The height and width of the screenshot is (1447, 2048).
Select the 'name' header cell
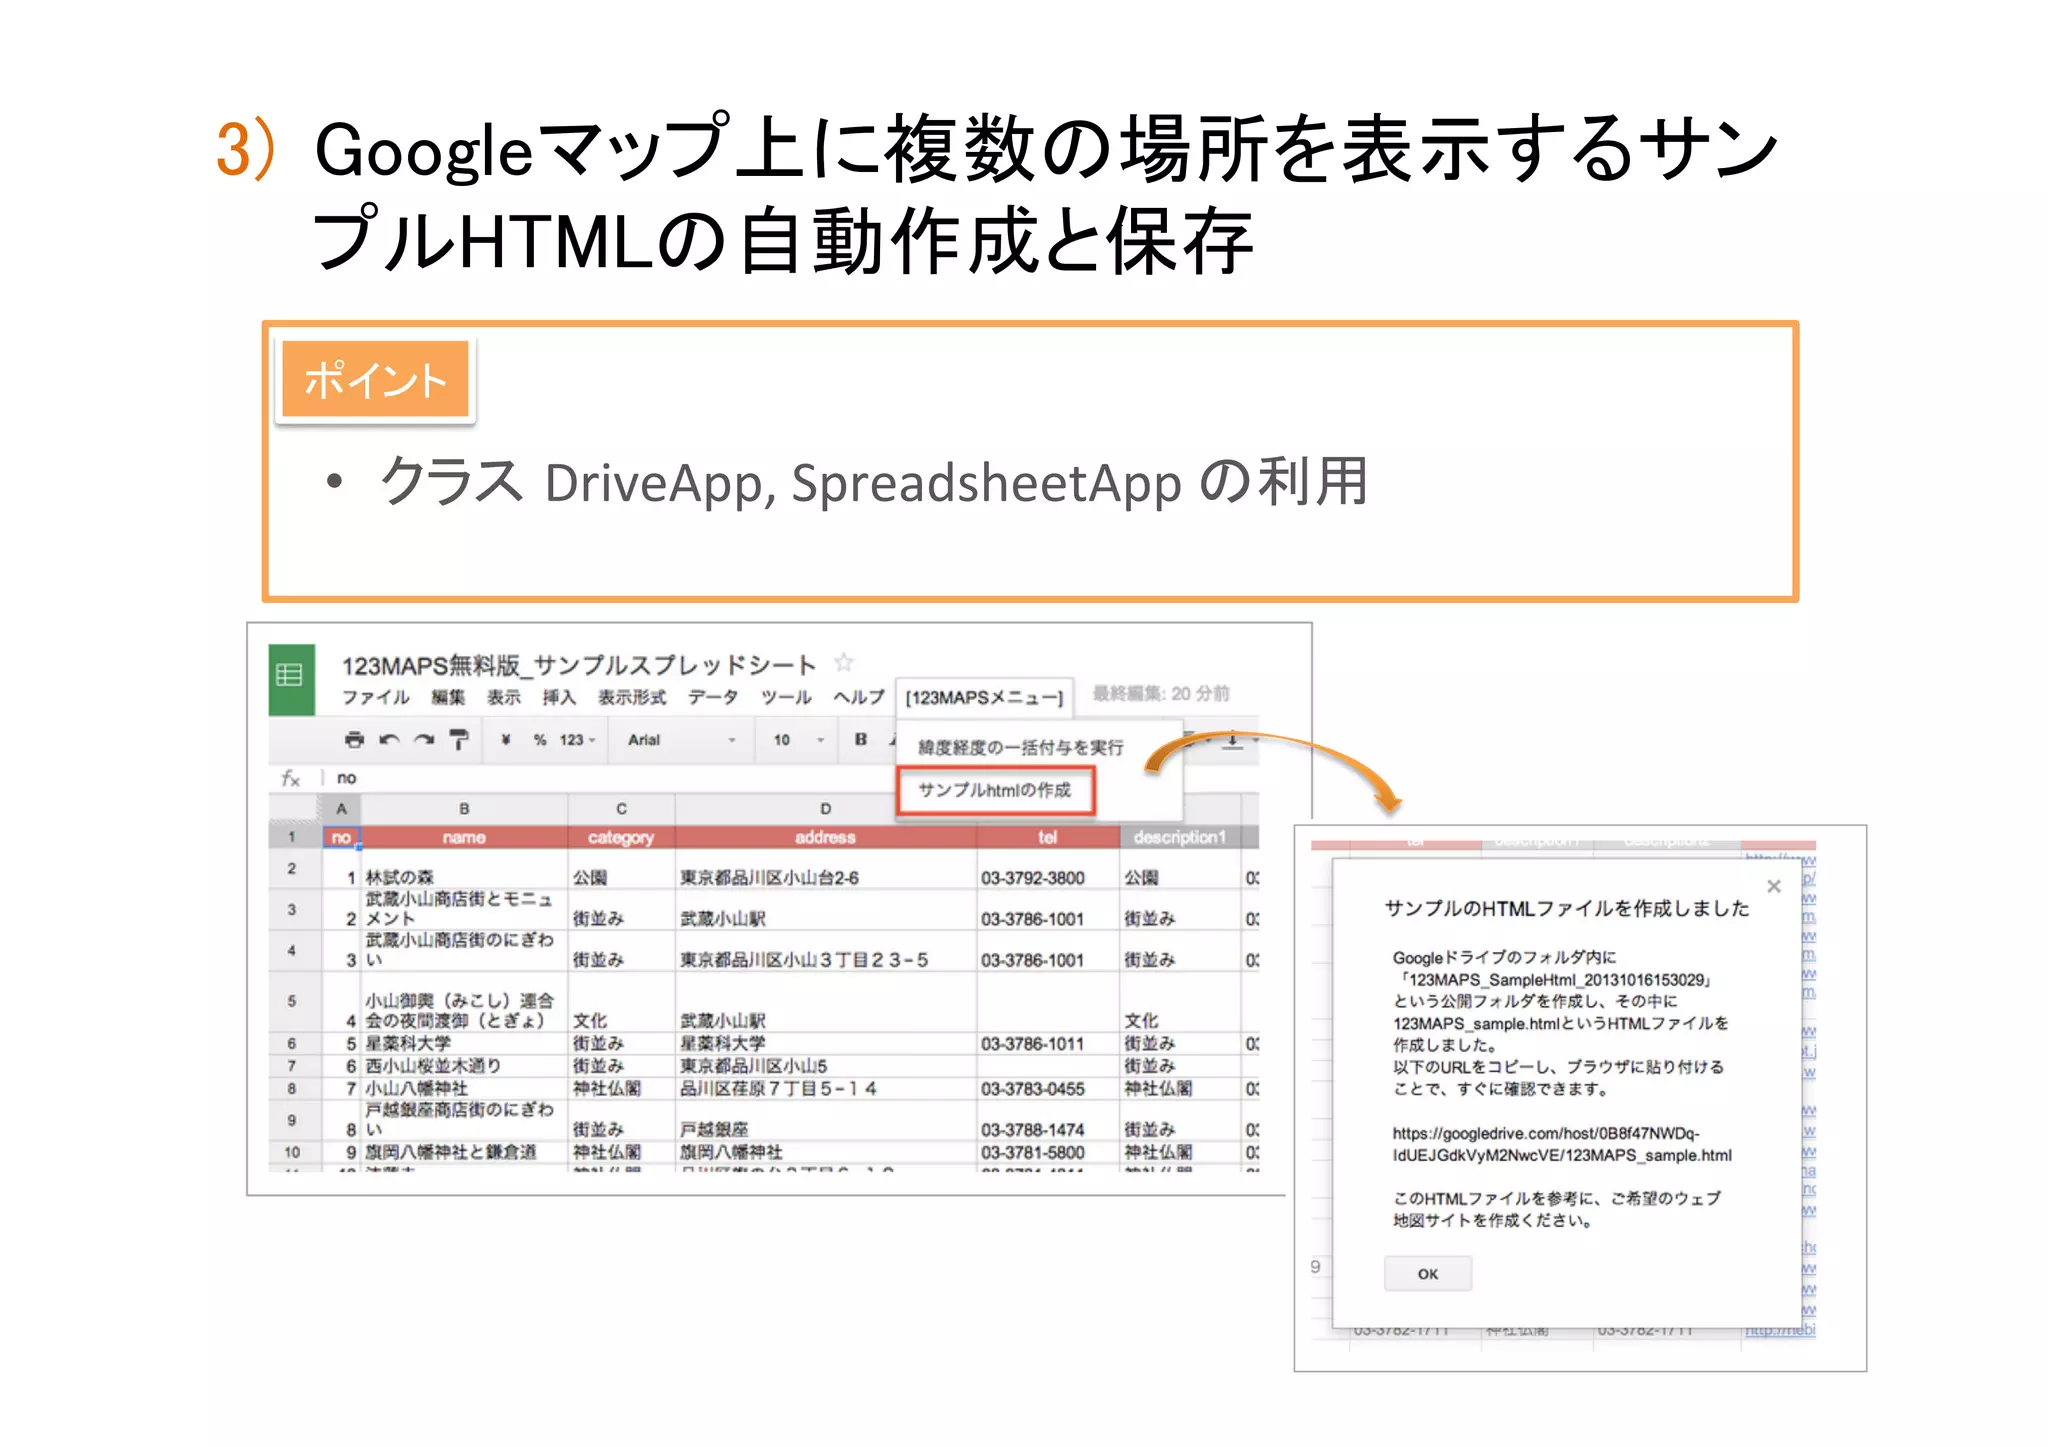464,837
